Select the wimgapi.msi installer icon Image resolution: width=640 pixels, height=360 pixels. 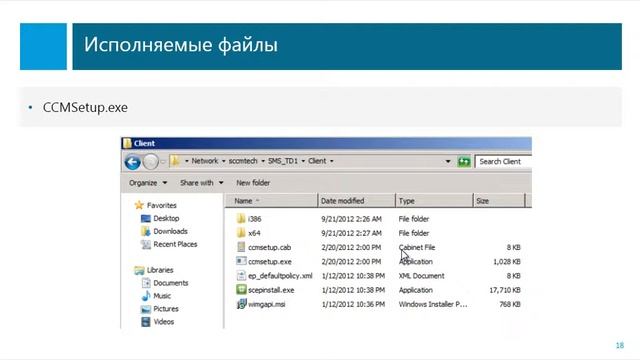pyautogui.click(x=241, y=304)
